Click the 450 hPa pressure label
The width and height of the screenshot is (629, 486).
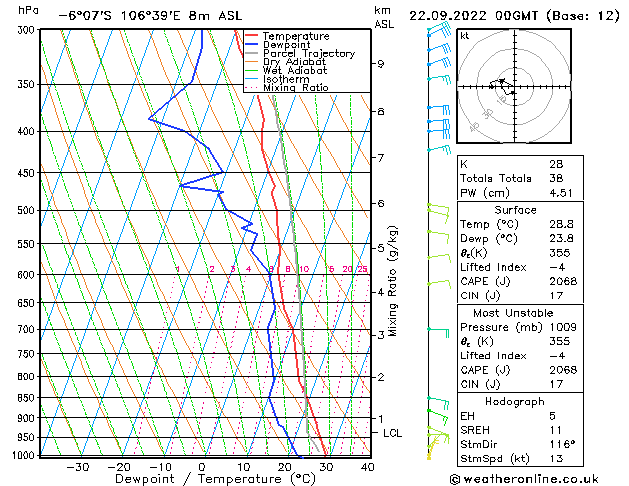[28, 173]
